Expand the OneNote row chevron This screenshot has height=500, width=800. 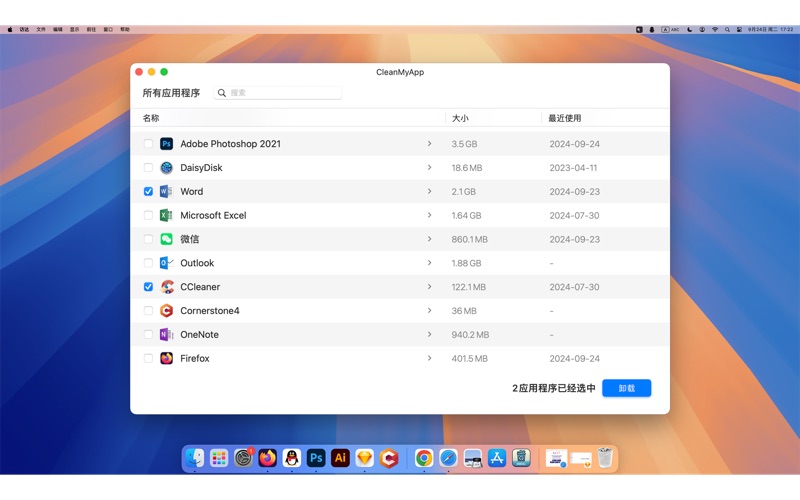point(429,334)
